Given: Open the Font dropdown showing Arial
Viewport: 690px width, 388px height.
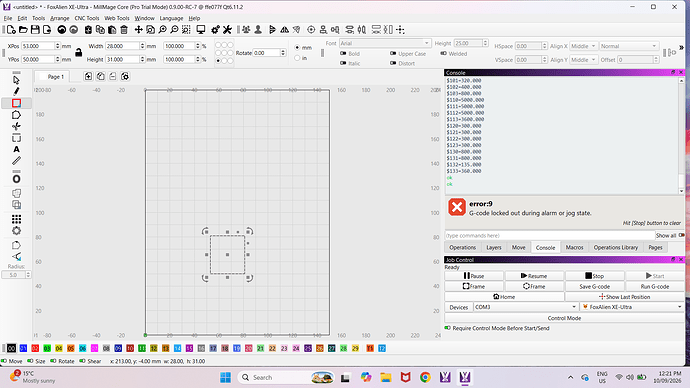Looking at the screenshot, I should click(385, 43).
